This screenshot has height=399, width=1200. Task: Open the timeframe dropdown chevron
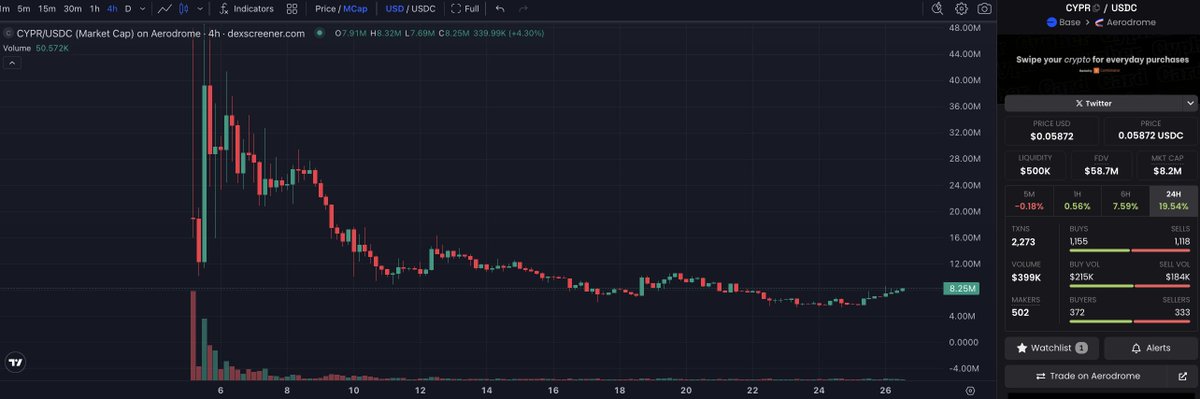142,8
